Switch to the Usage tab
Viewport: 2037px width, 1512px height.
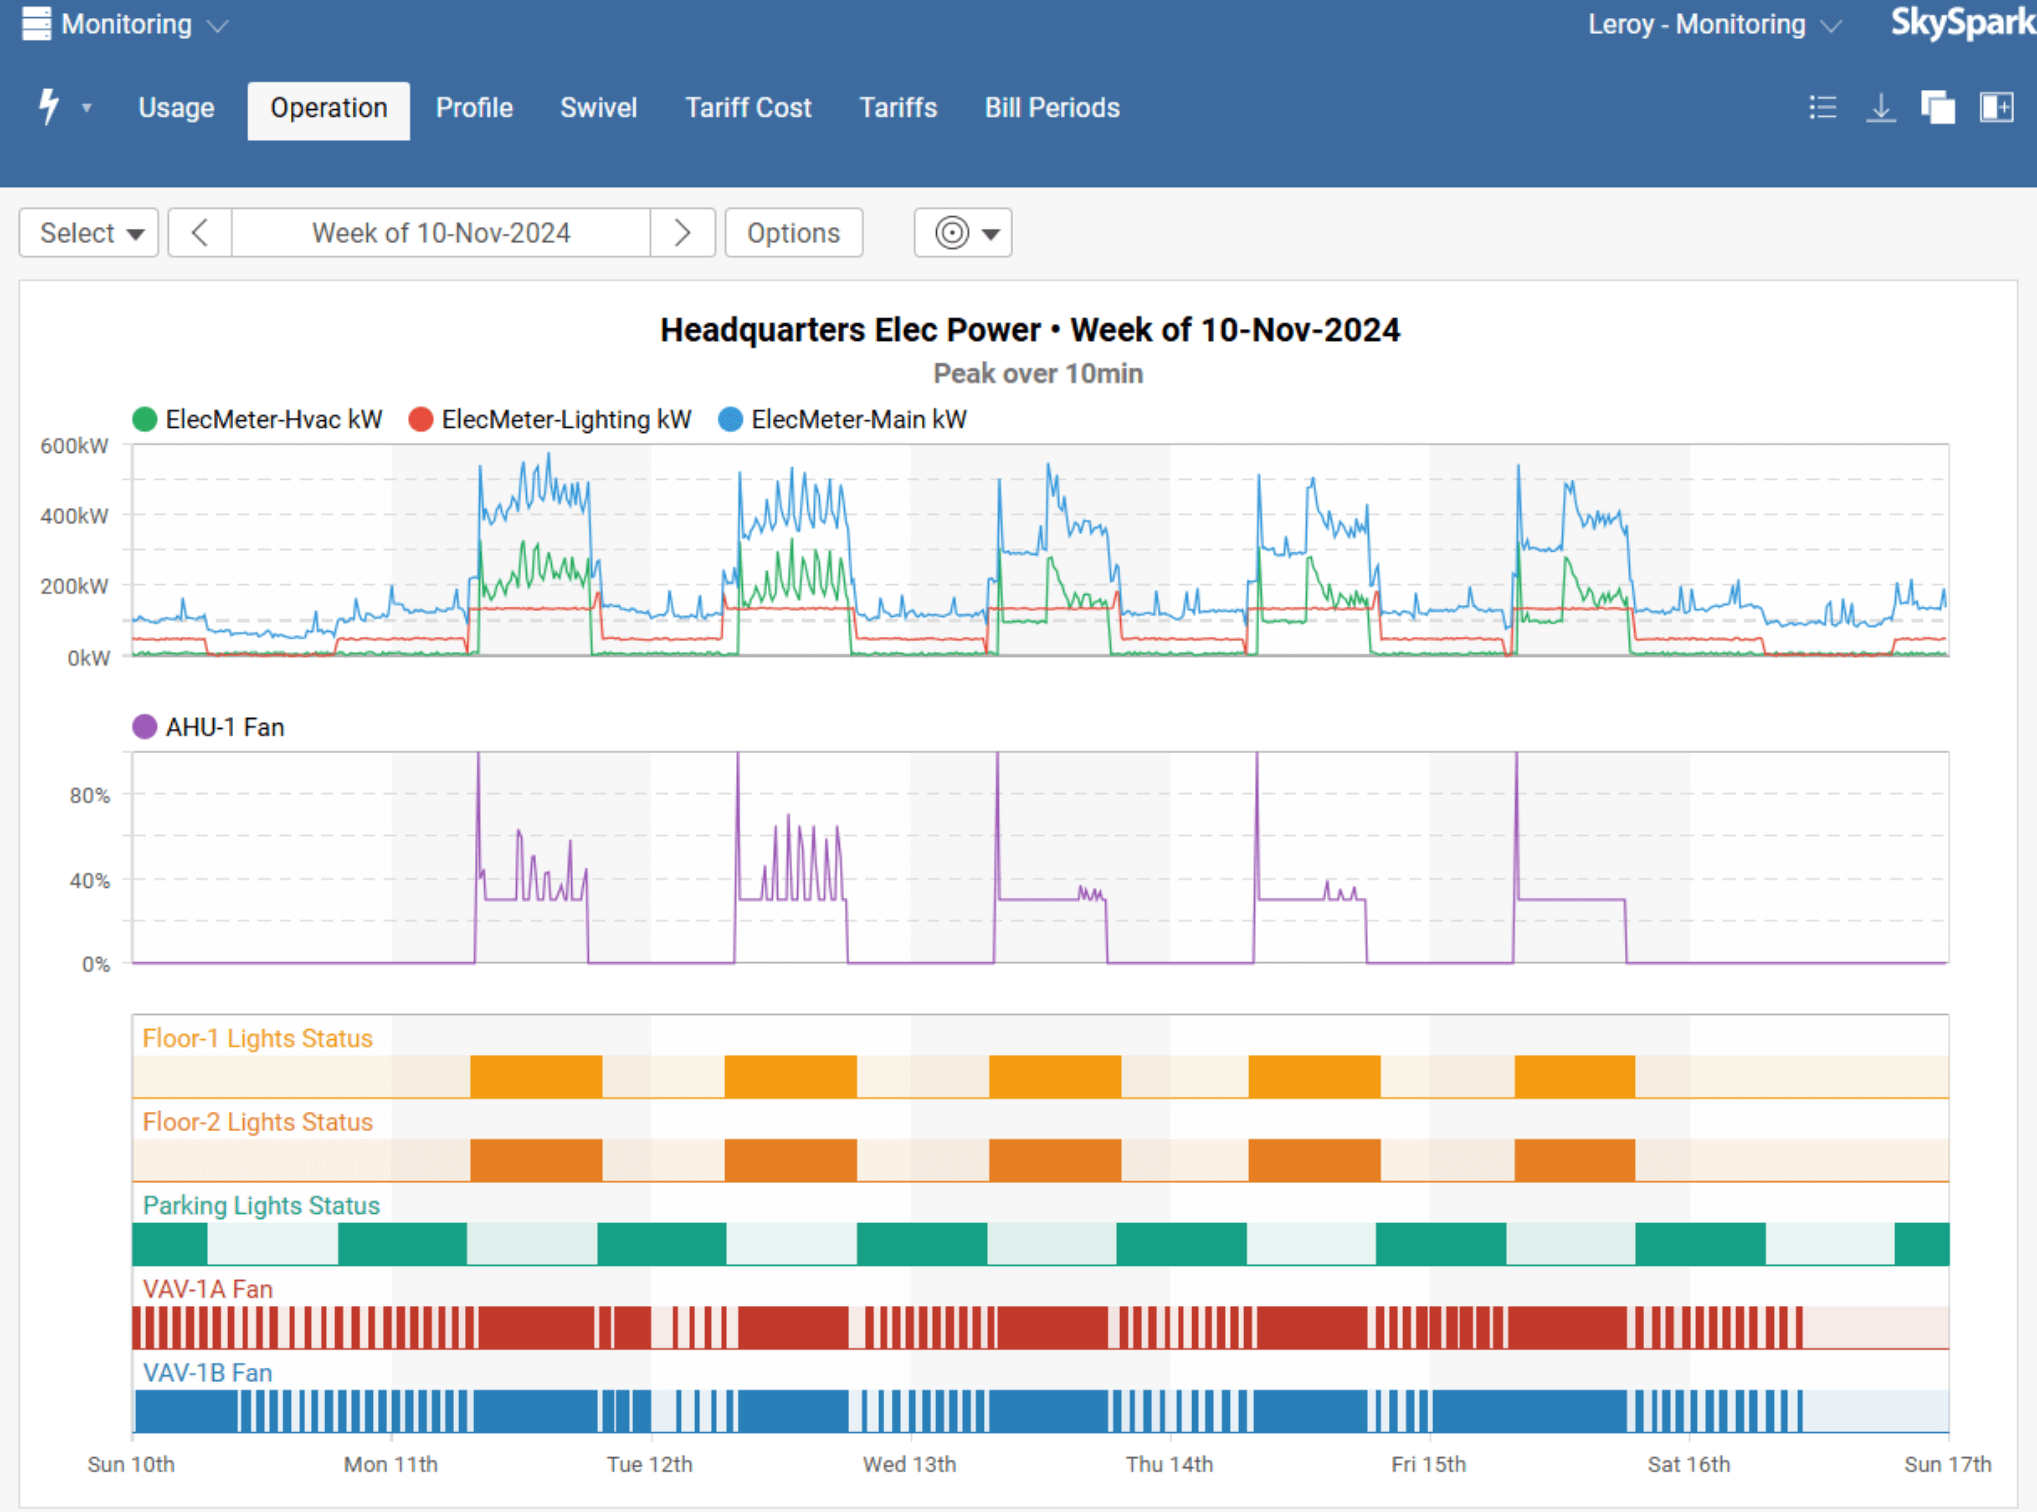coord(176,108)
